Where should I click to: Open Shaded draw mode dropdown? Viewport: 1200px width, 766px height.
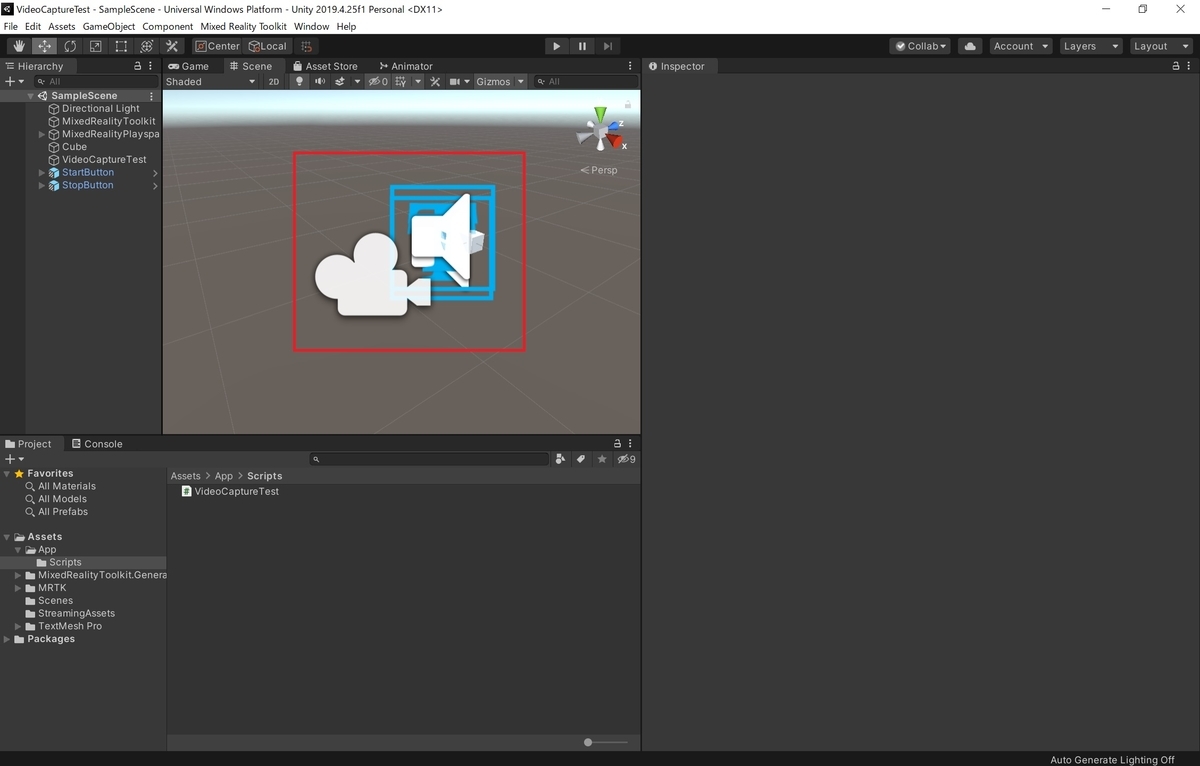point(210,82)
